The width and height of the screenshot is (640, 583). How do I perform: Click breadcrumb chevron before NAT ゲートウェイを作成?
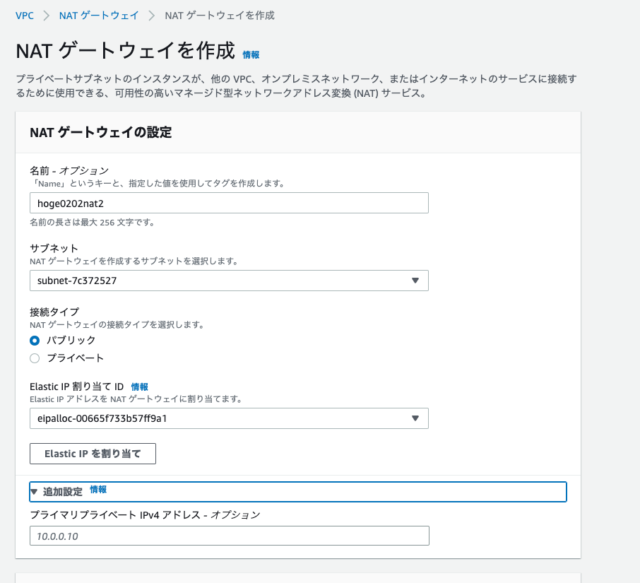pos(152,16)
